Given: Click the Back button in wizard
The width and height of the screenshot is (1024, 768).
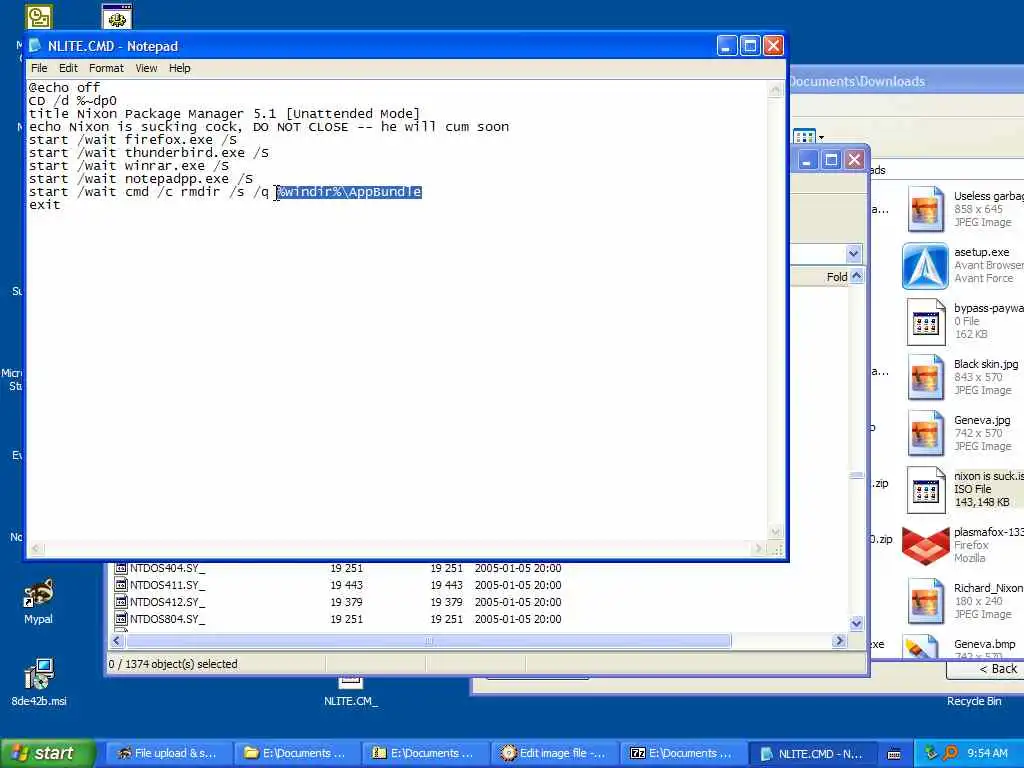Looking at the screenshot, I should tap(993, 669).
